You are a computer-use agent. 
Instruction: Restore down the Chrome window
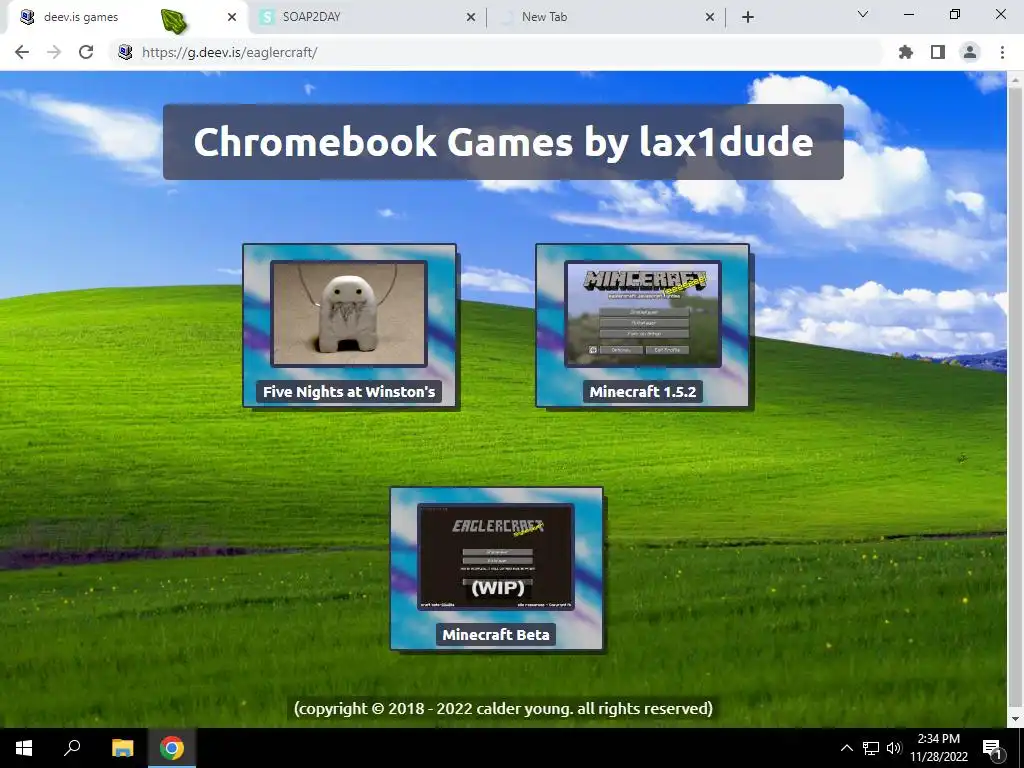(x=955, y=14)
